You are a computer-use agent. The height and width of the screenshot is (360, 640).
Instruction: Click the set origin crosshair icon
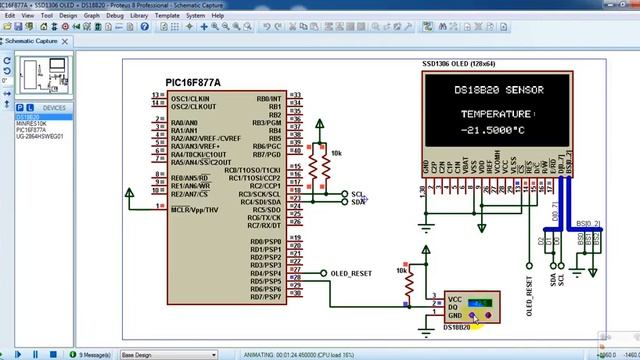tap(189, 27)
